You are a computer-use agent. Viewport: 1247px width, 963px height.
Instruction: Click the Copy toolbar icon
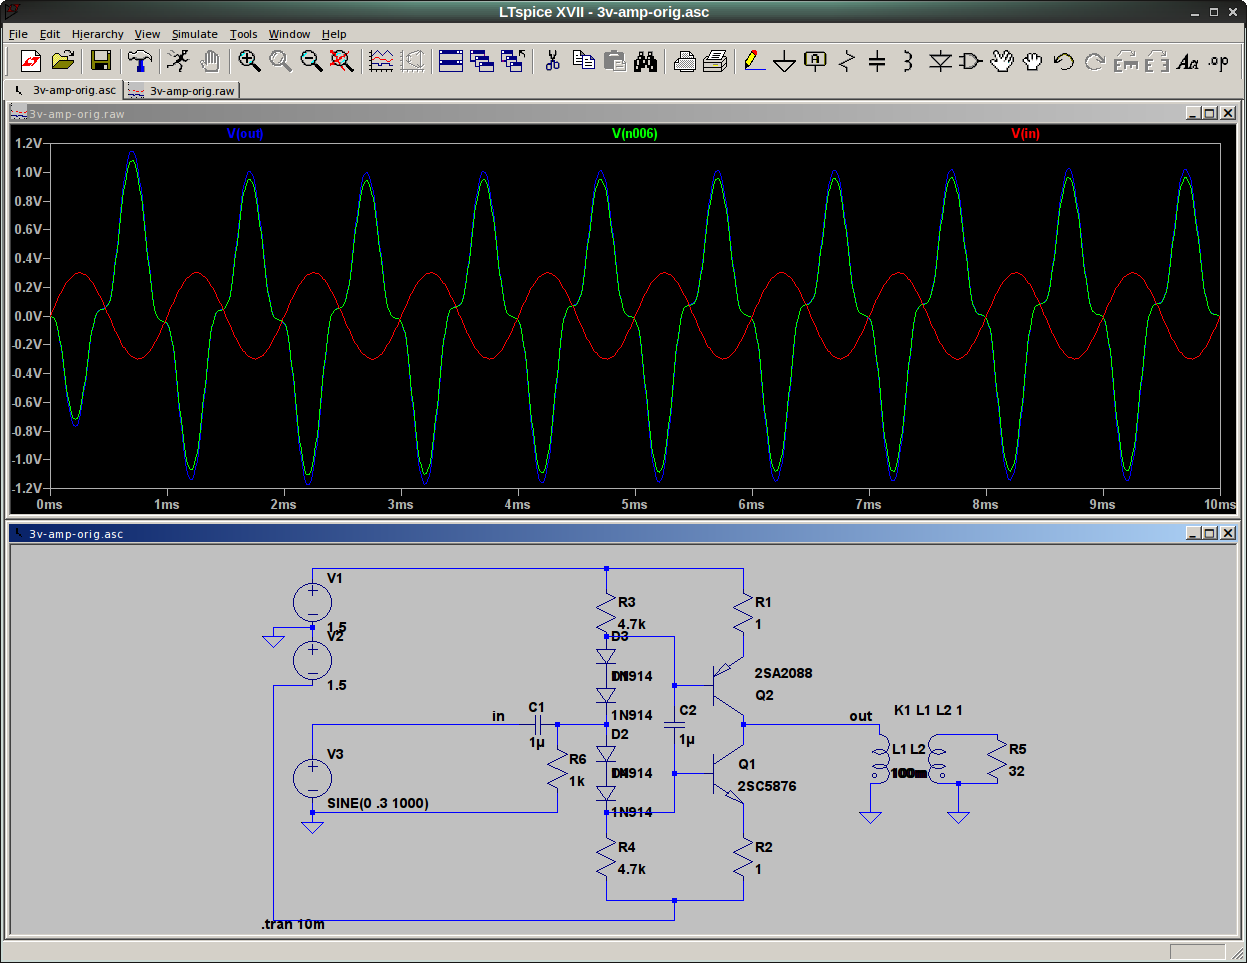click(584, 61)
